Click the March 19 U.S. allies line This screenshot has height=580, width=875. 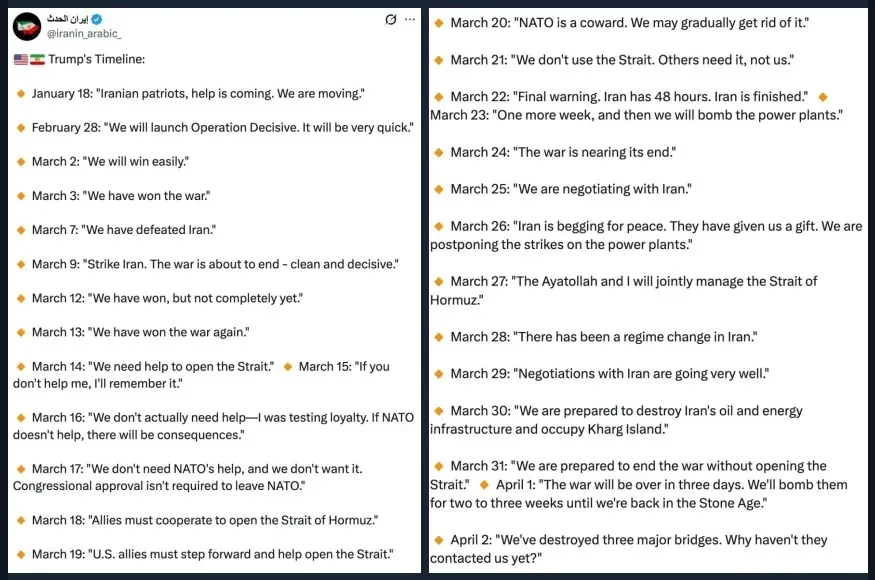212,554
